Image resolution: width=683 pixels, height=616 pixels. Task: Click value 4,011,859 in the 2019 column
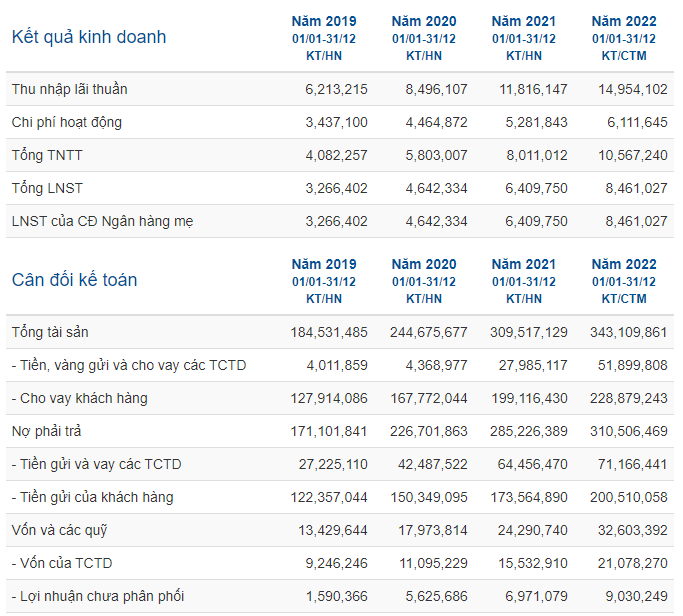tap(337, 365)
